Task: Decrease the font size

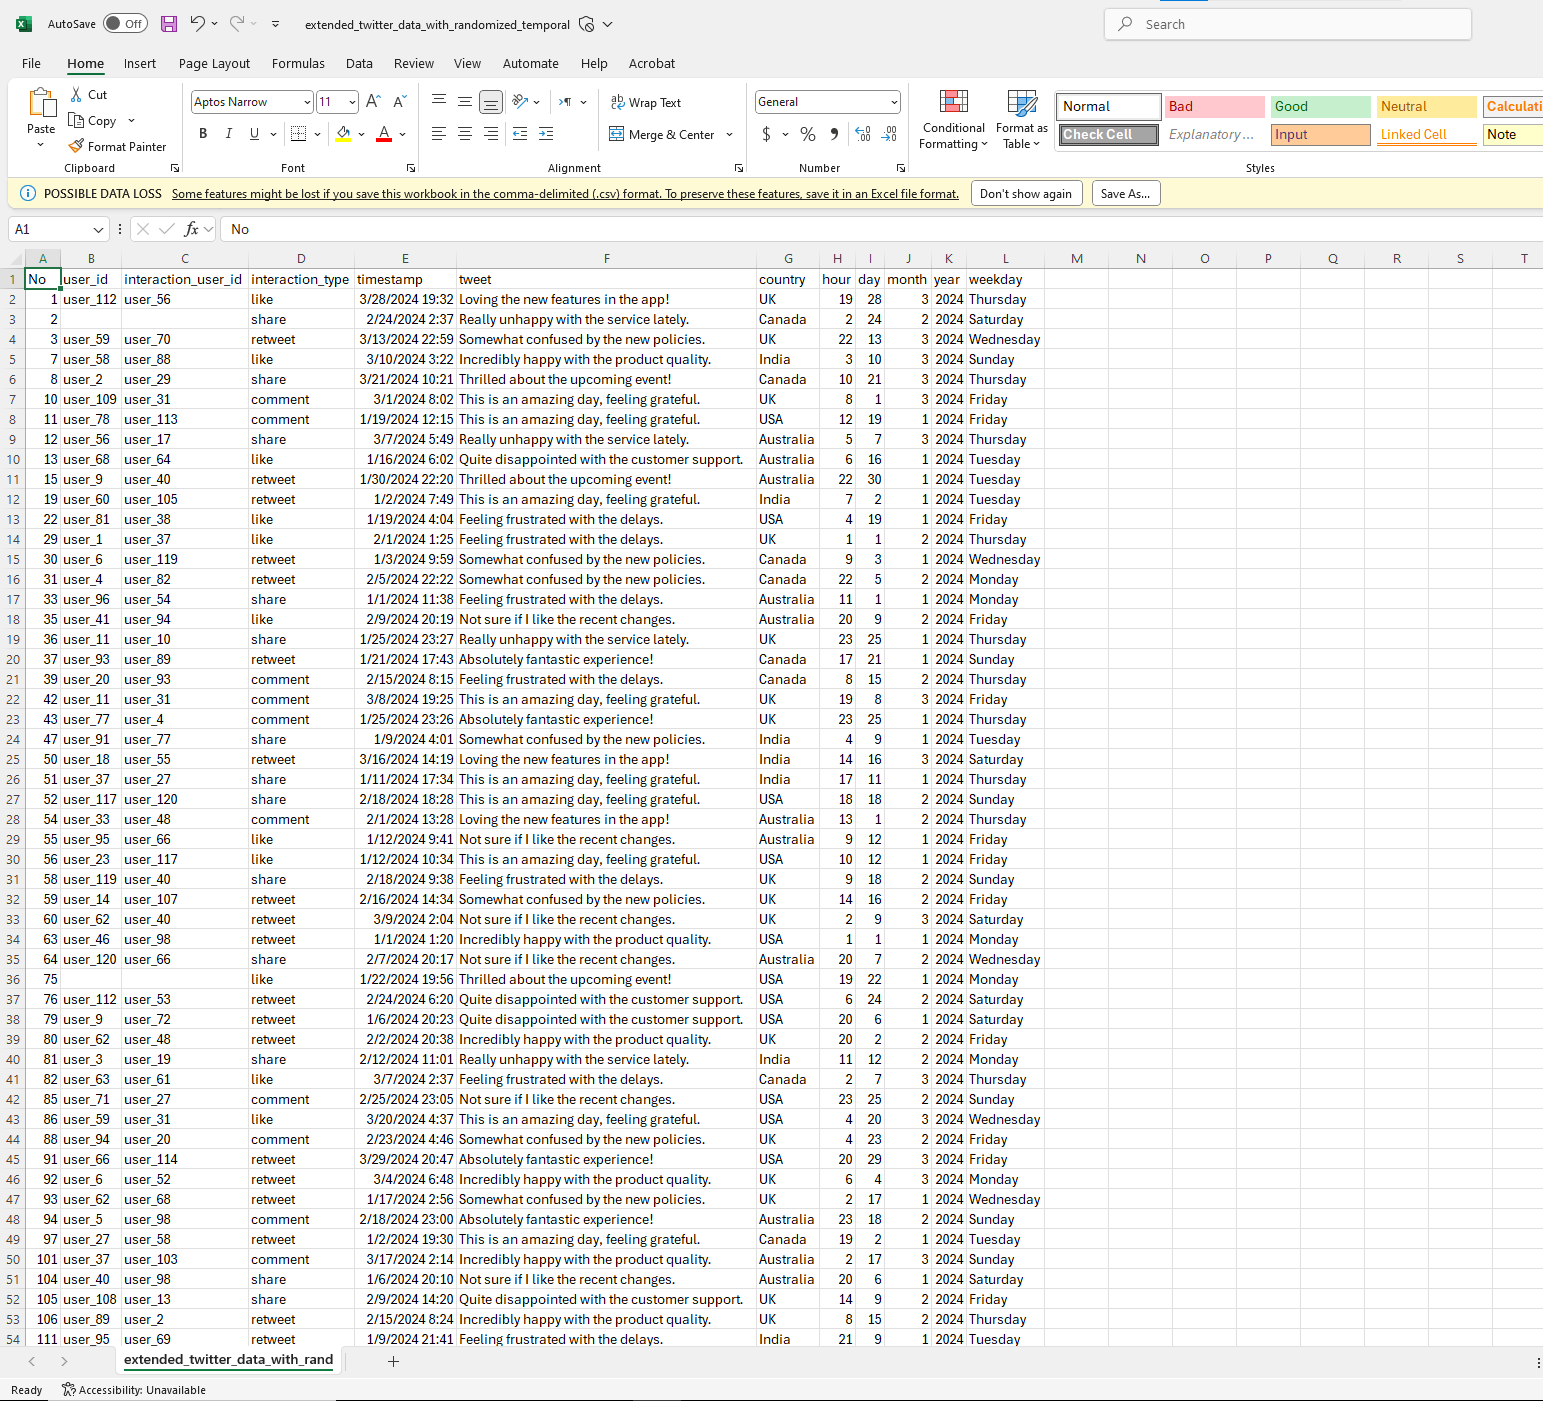Action: pyautogui.click(x=399, y=102)
